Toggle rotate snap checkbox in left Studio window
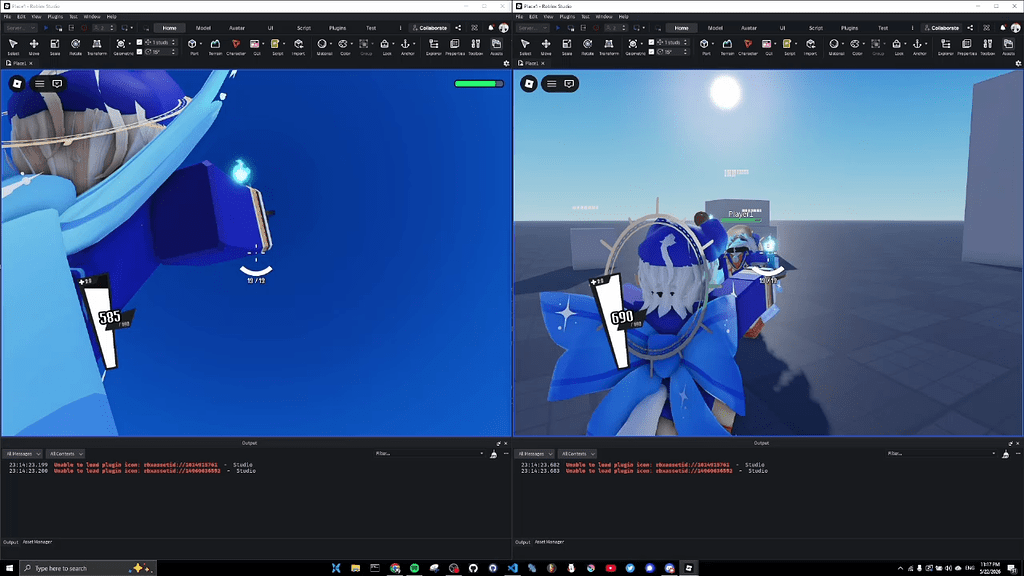This screenshot has height=576, width=1024. pyautogui.click(x=139, y=52)
